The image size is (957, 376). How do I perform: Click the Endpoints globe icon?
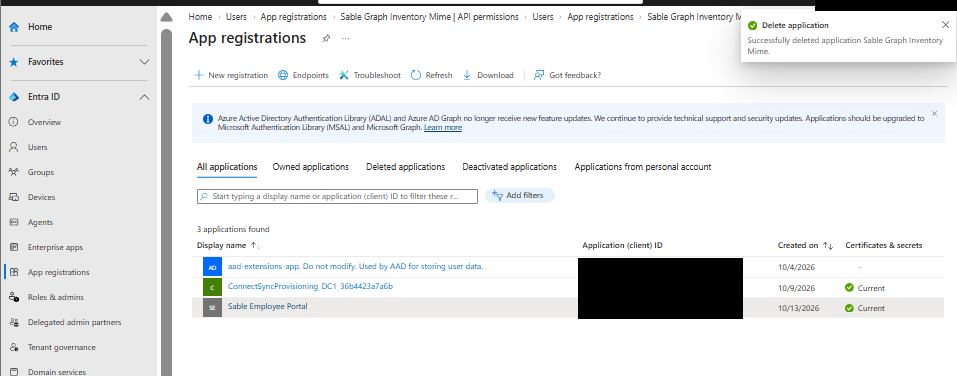(283, 75)
